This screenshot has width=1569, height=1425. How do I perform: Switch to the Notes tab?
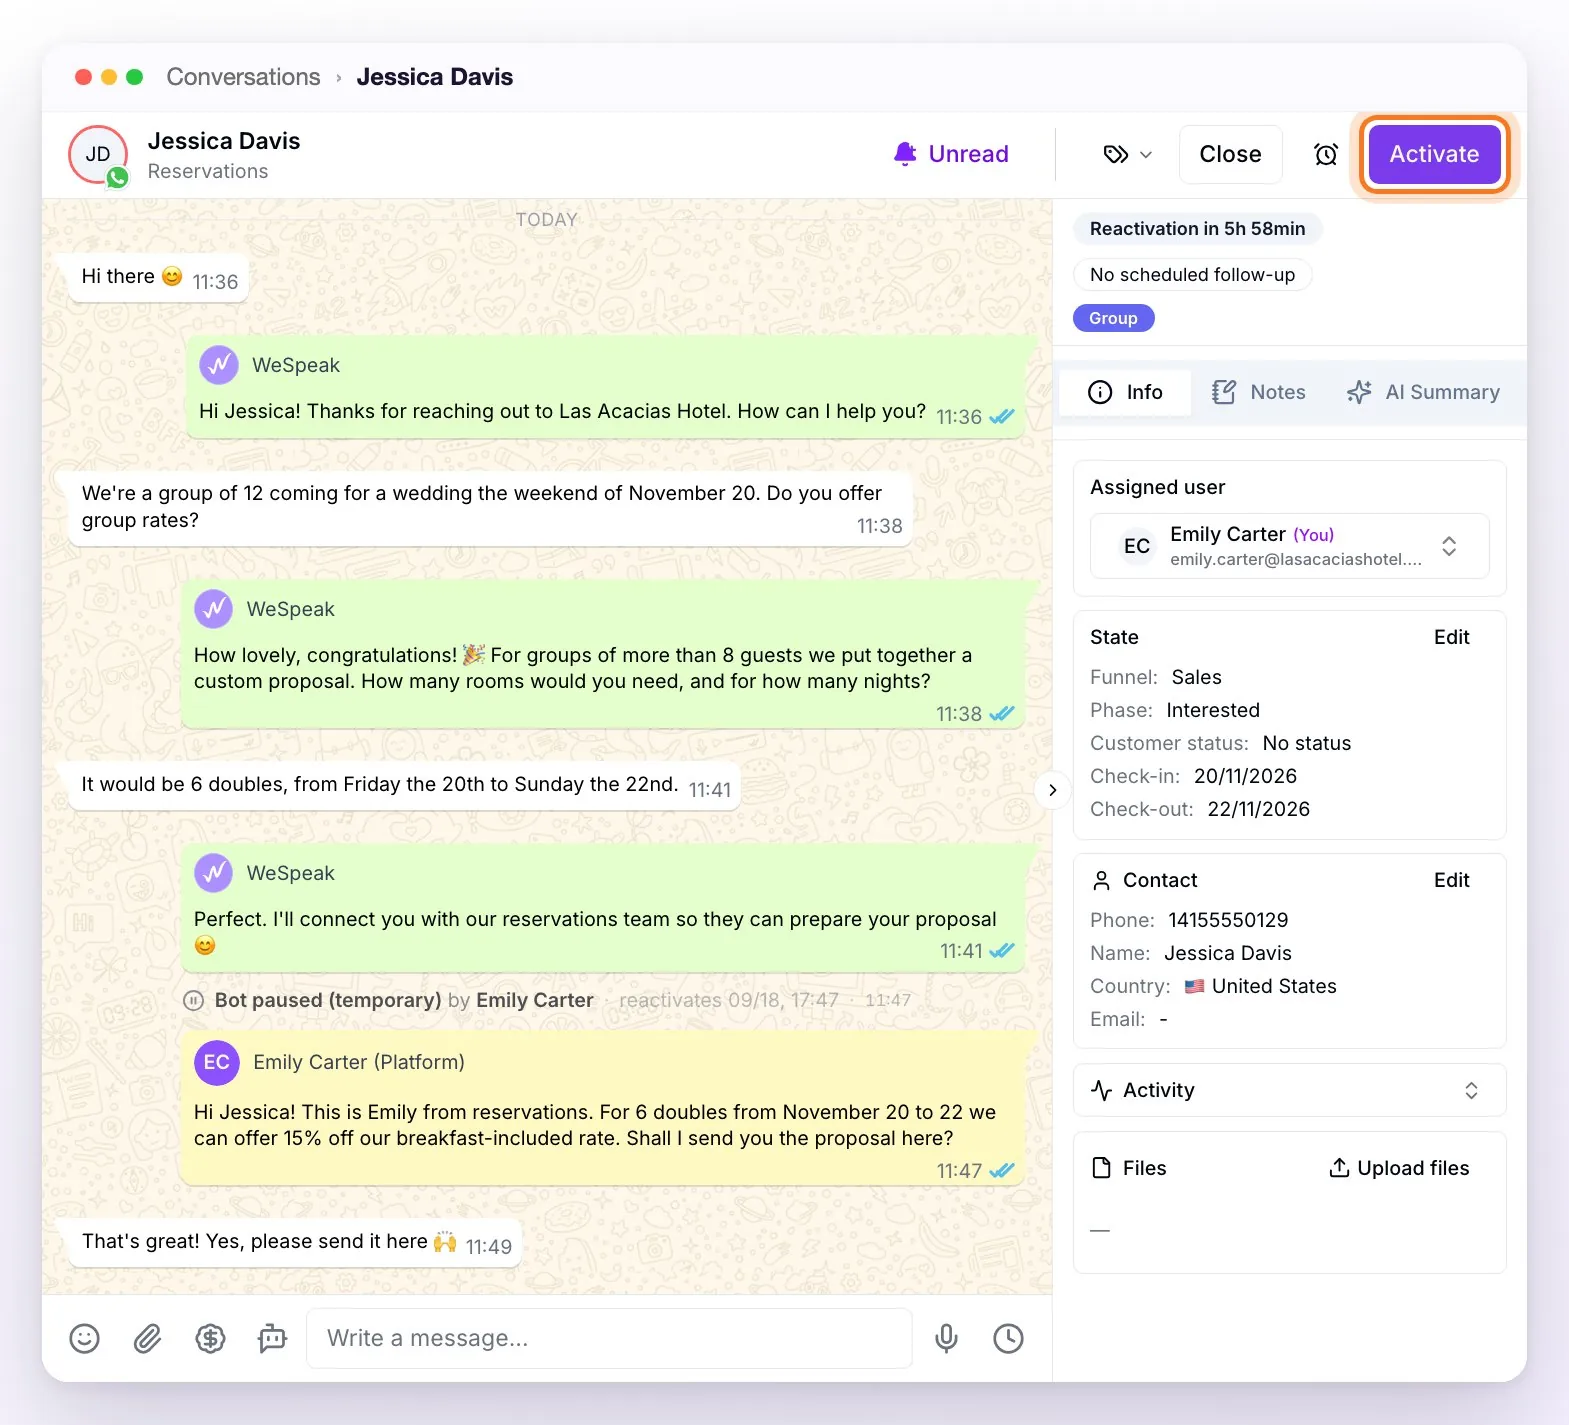(1259, 392)
